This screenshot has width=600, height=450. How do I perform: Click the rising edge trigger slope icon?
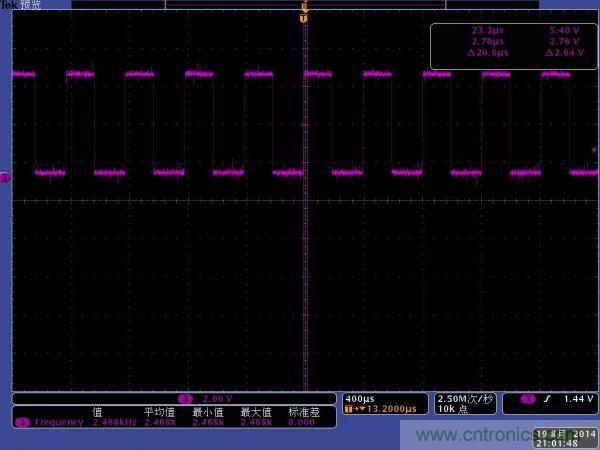tap(547, 398)
